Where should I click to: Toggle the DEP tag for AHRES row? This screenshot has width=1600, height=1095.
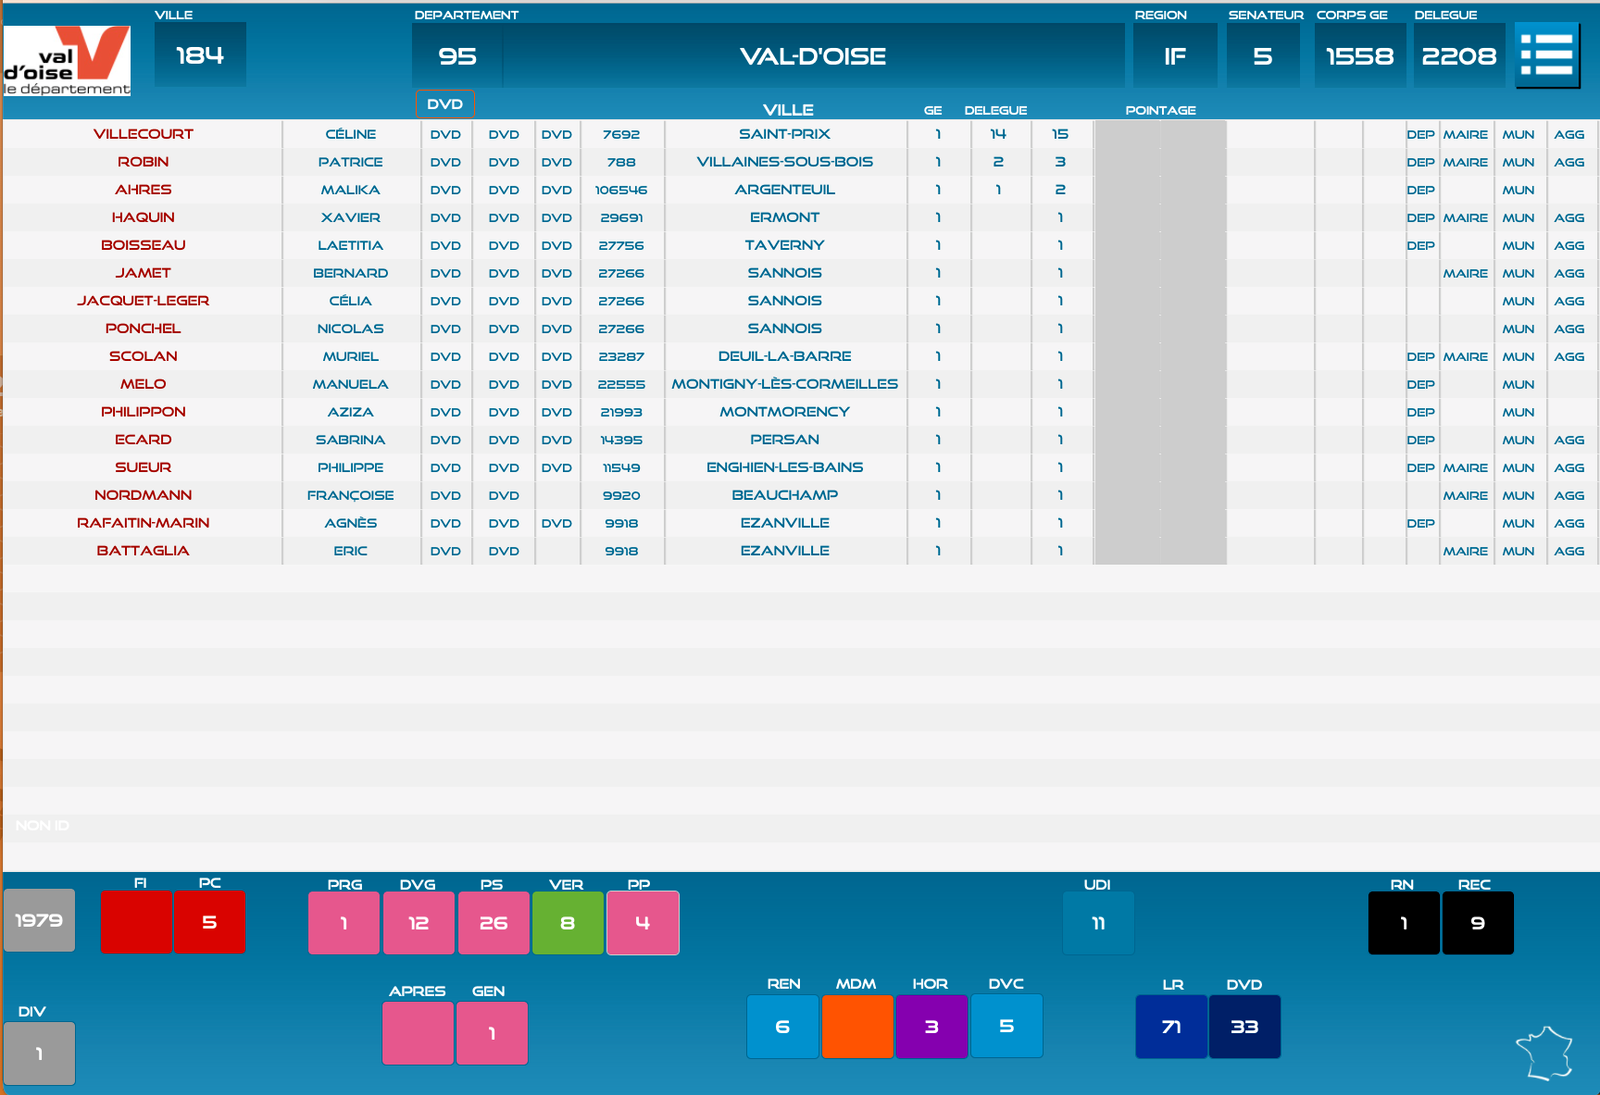(1420, 190)
